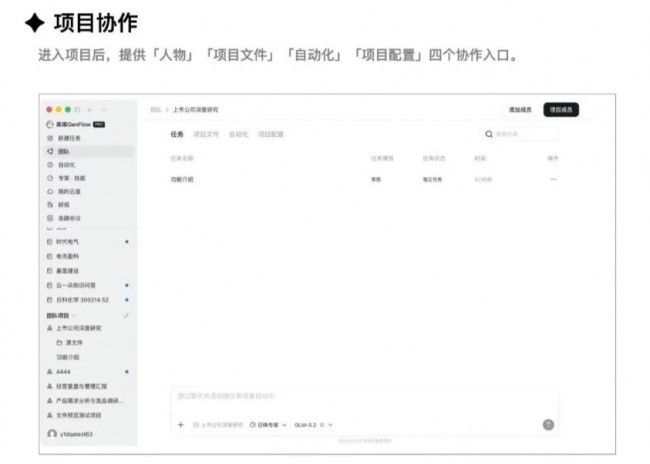Click the plus attach icon in chat box

pos(181,425)
